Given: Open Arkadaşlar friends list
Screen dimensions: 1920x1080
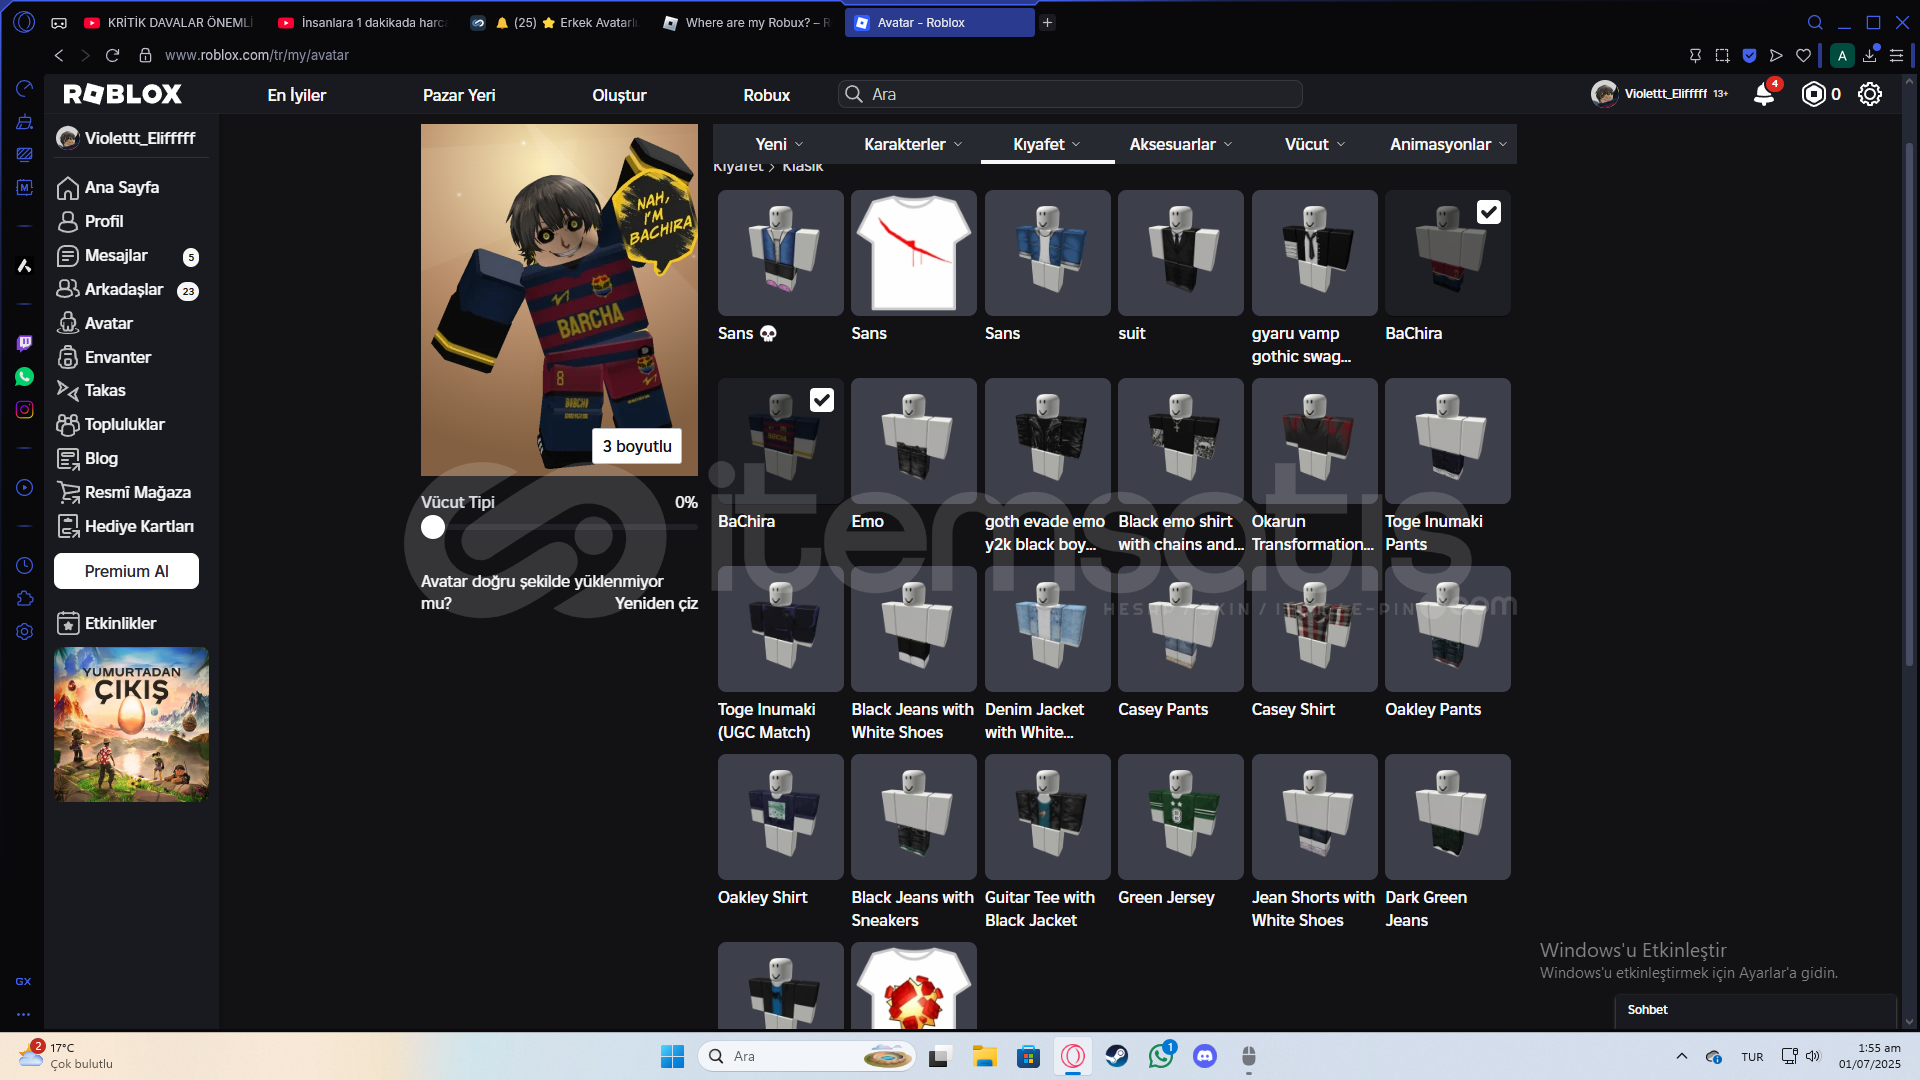Looking at the screenshot, I should tap(124, 289).
